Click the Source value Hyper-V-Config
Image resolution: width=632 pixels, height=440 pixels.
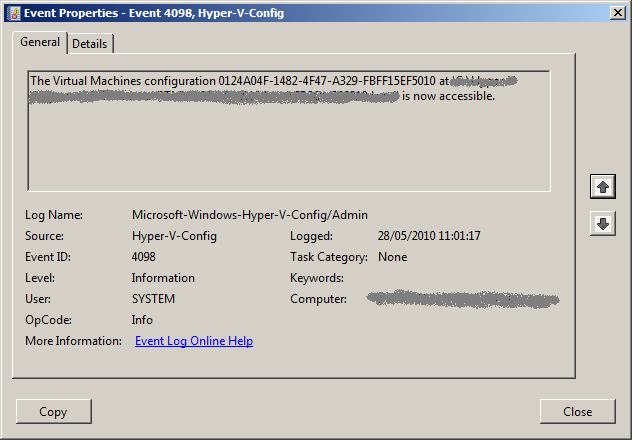tap(174, 236)
